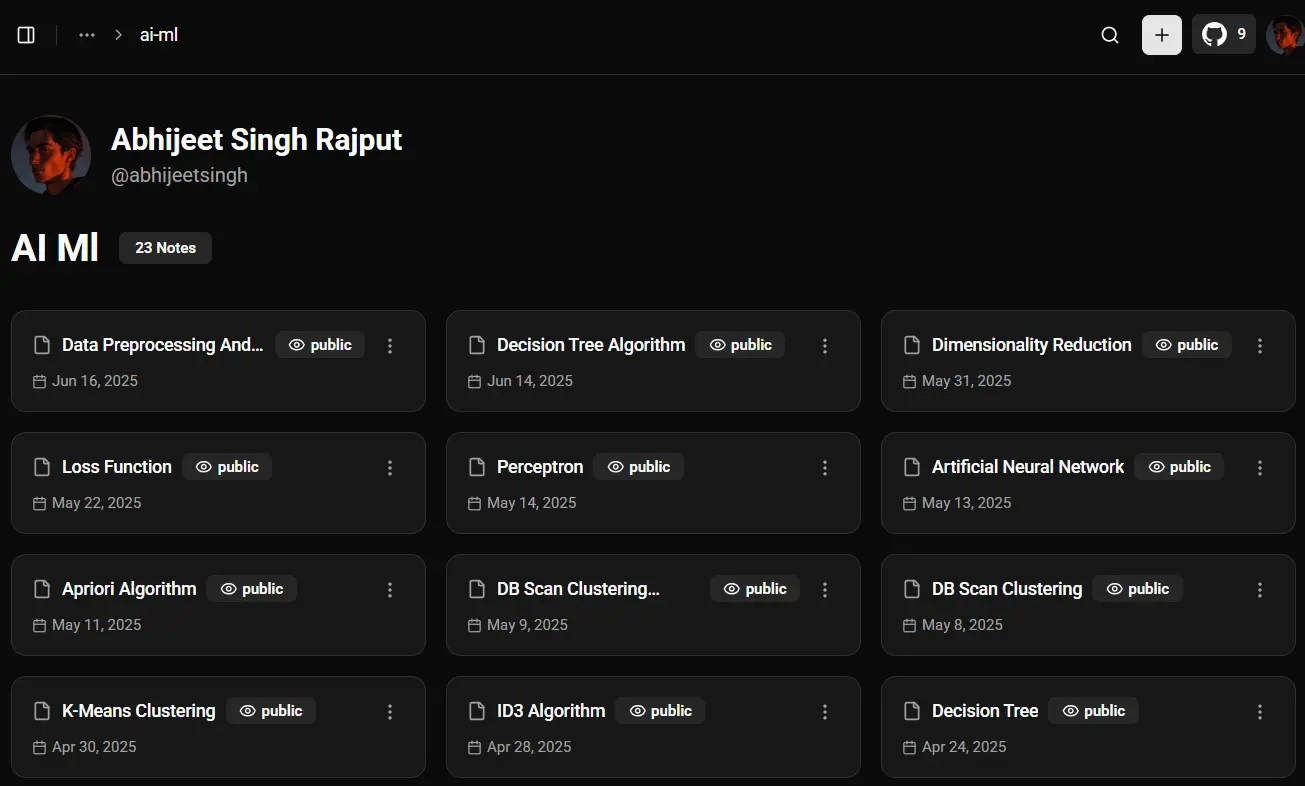Viewport: 1305px width, 786px height.
Task: Expand the breadcrumb ellipsis menu
Action: 87,35
